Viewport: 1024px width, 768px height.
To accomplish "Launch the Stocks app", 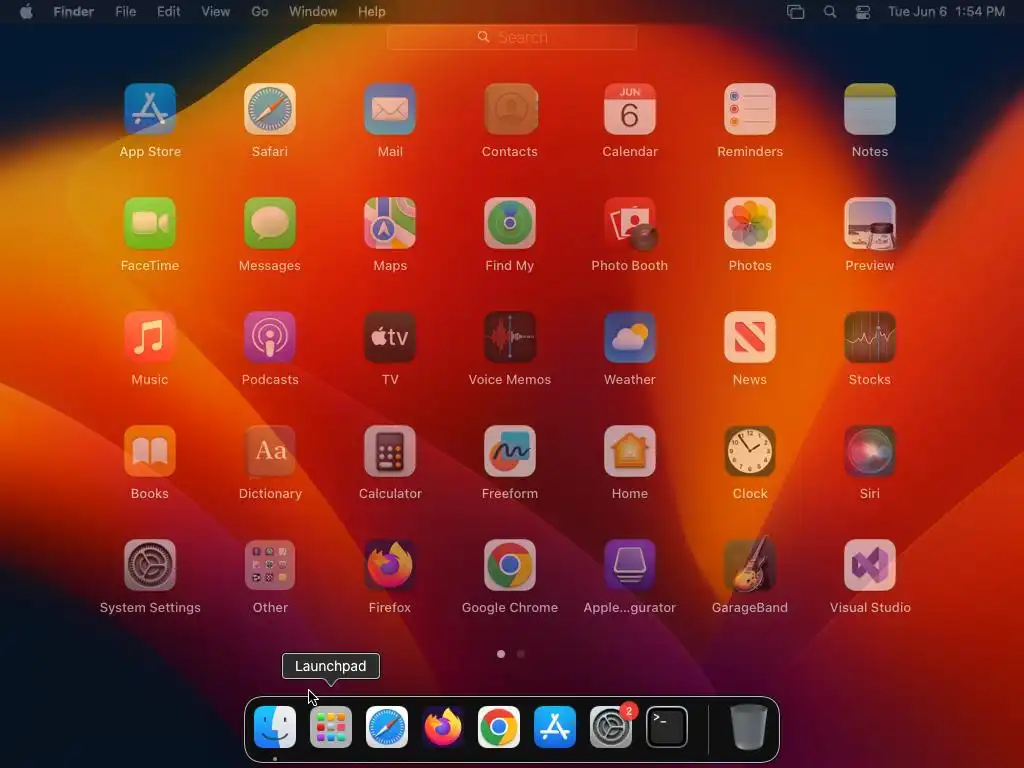I will [x=870, y=337].
